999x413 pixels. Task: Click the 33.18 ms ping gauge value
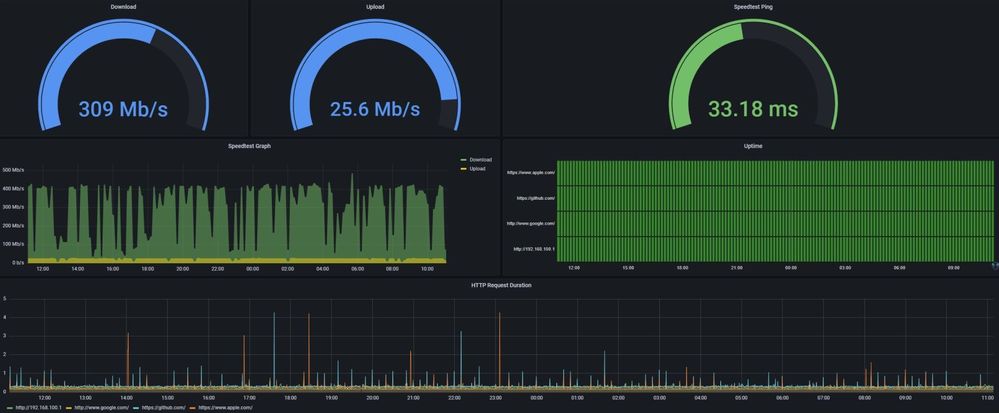[752, 109]
